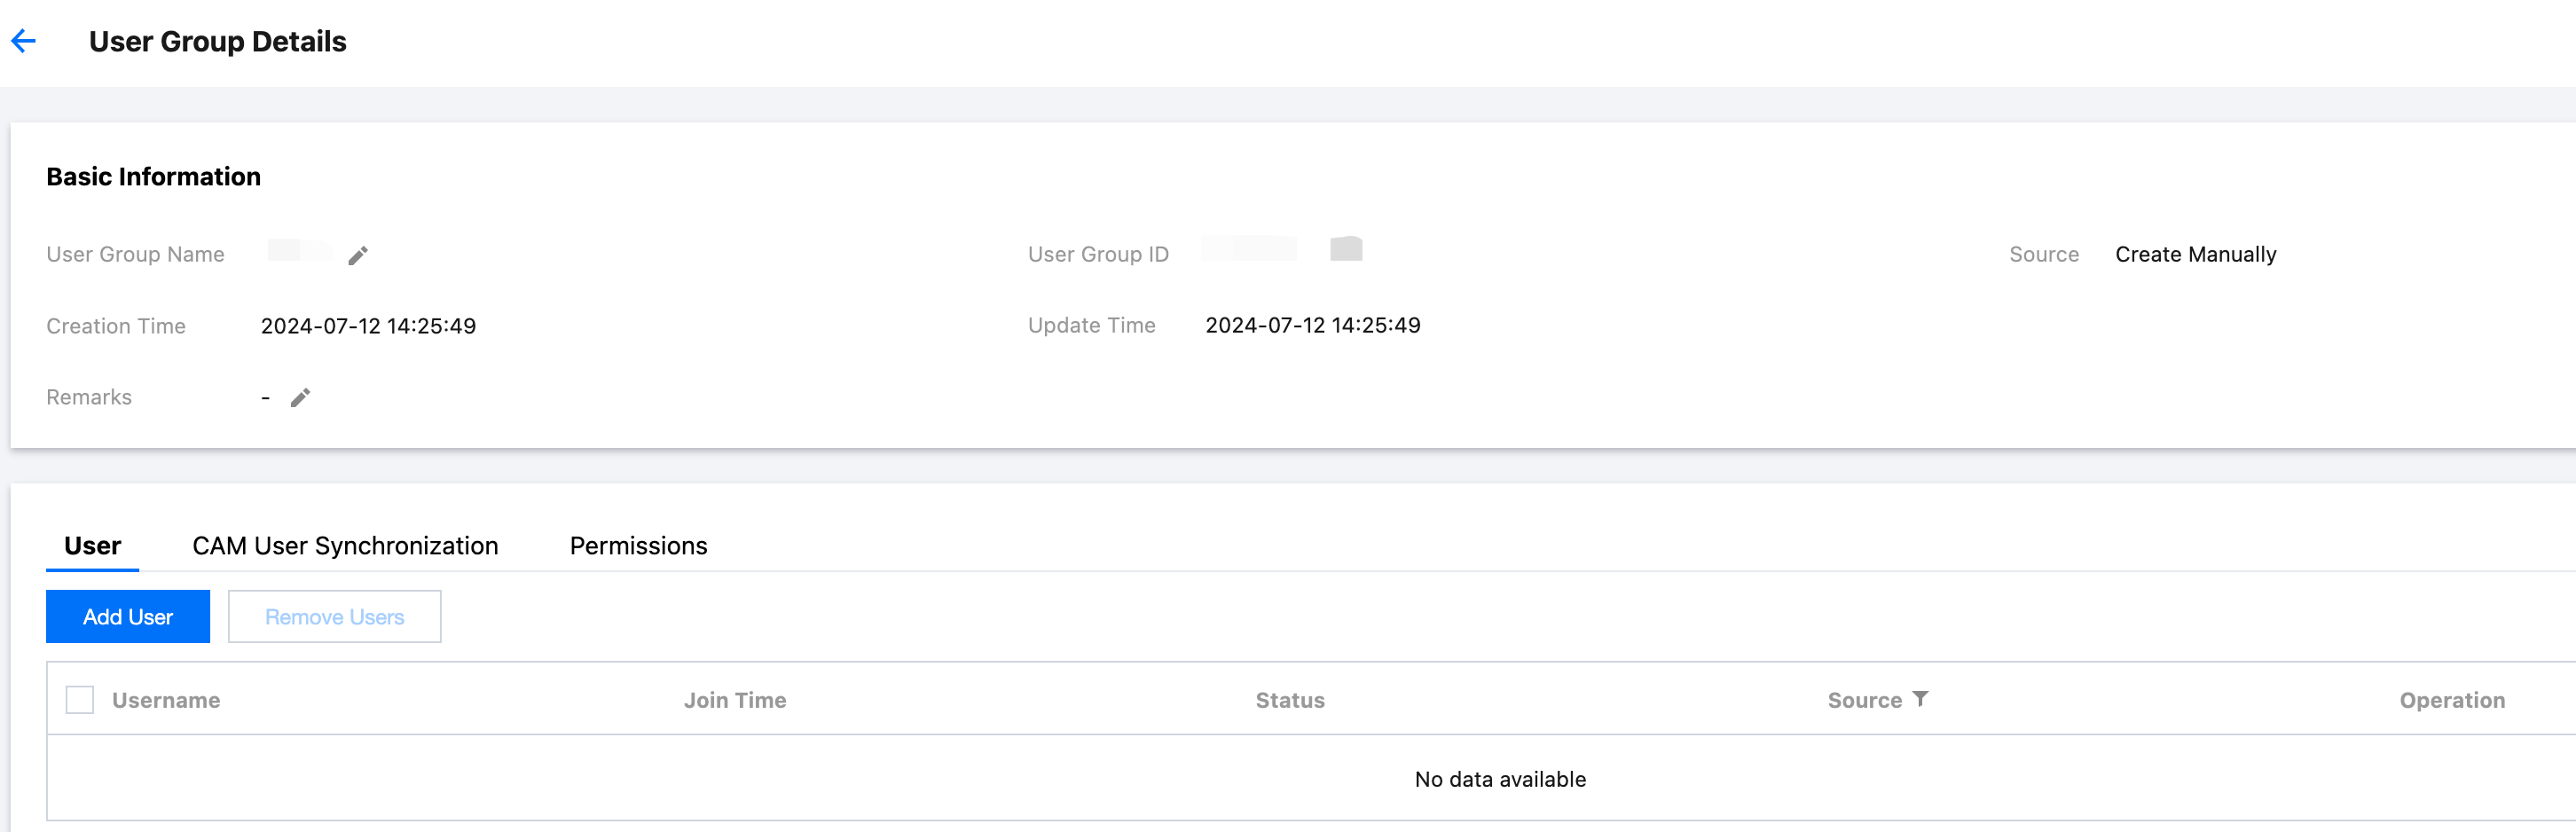Viewport: 2576px width, 832px height.
Task: Click the No data available message
Action: pyautogui.click(x=1500, y=779)
